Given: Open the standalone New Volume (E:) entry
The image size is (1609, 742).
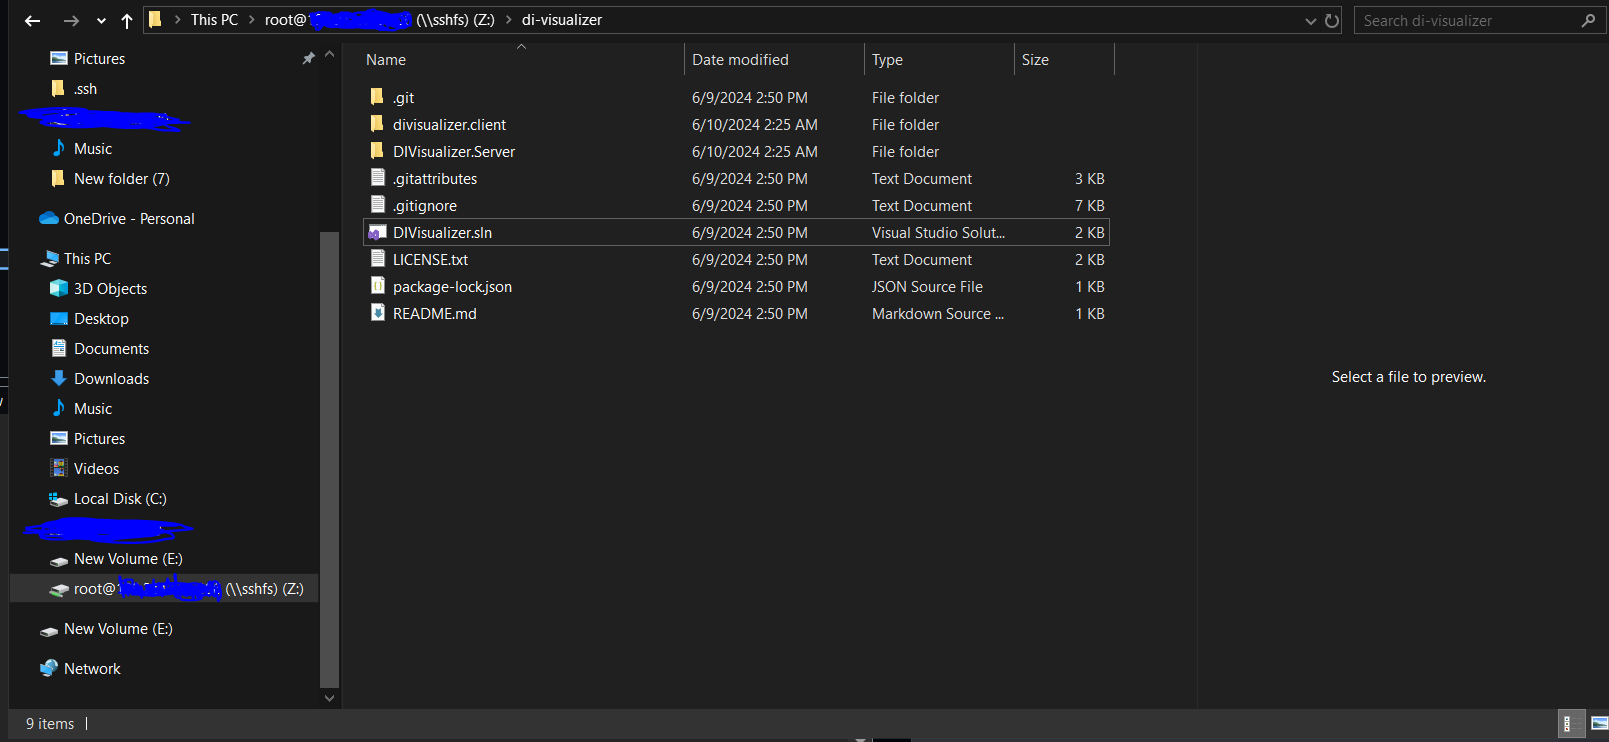Looking at the screenshot, I should (118, 629).
